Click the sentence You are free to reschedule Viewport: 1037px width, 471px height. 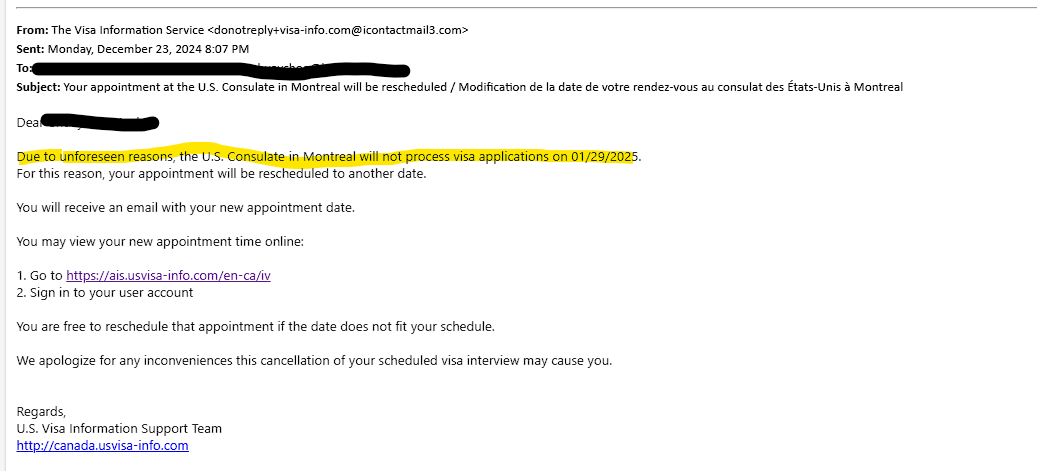255,326
